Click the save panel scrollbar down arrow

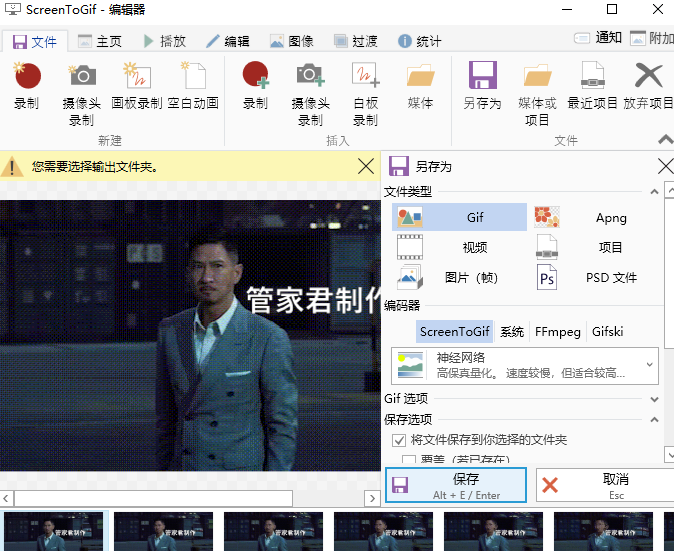click(670, 454)
